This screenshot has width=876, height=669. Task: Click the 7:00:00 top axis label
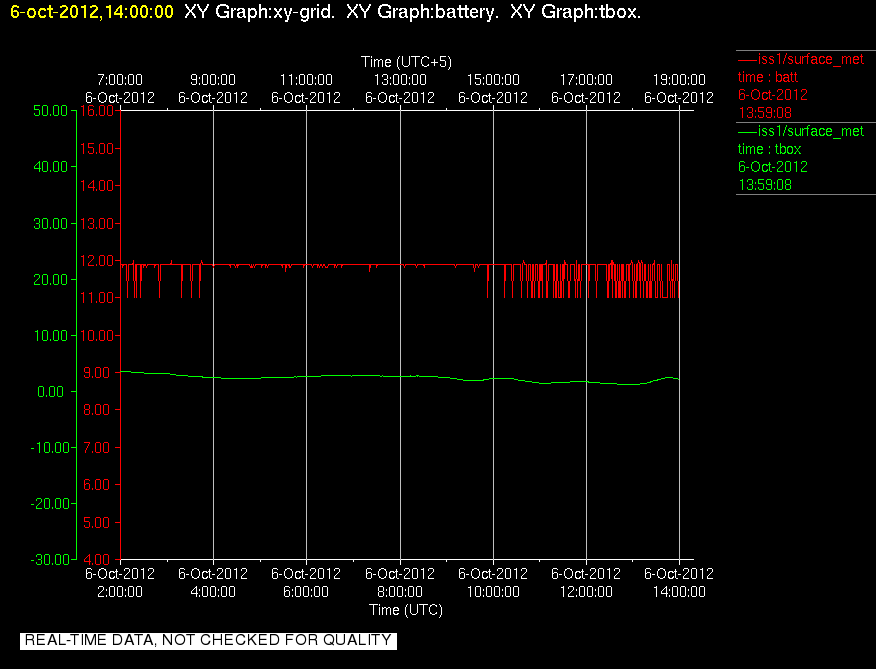[120, 80]
